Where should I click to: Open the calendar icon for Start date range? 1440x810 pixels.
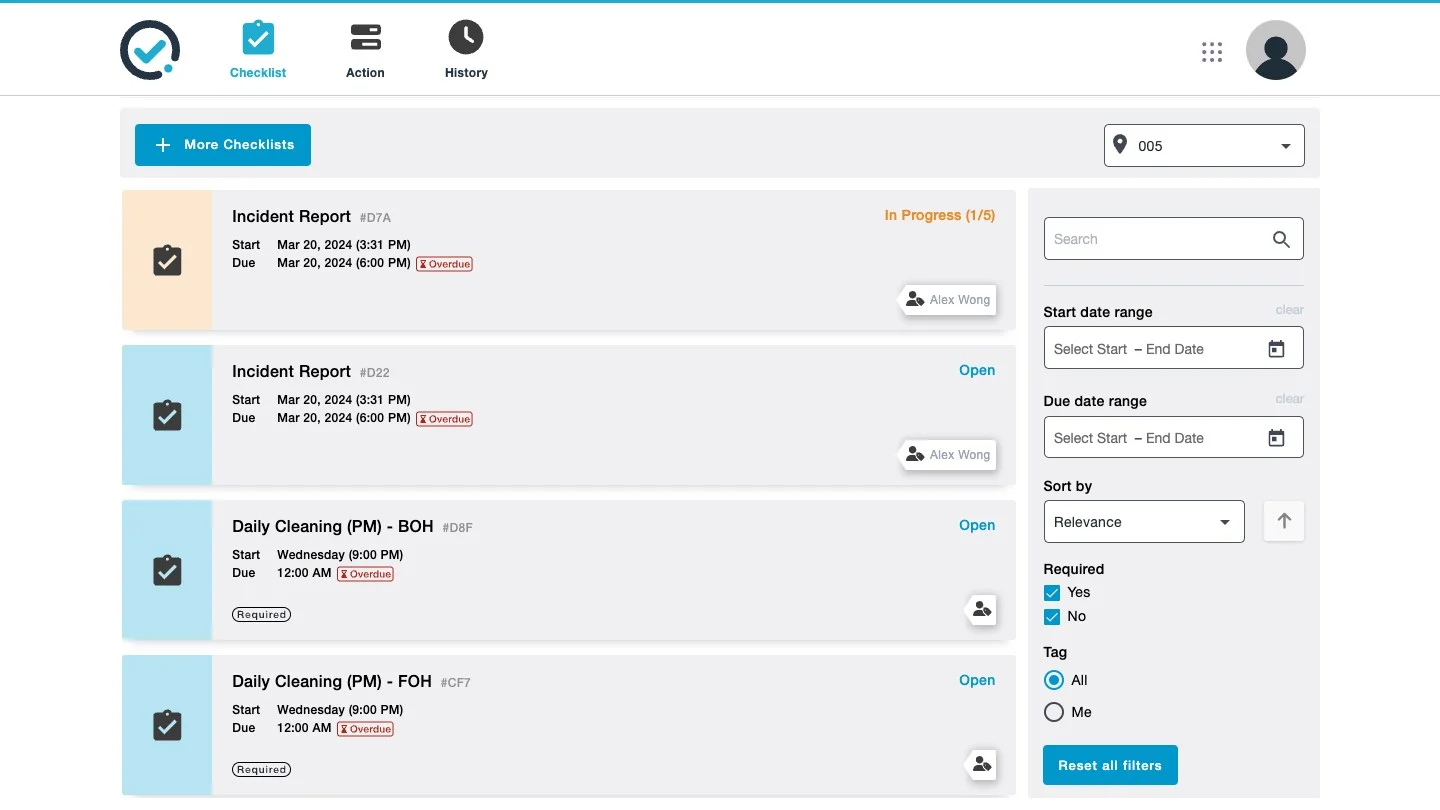point(1276,348)
